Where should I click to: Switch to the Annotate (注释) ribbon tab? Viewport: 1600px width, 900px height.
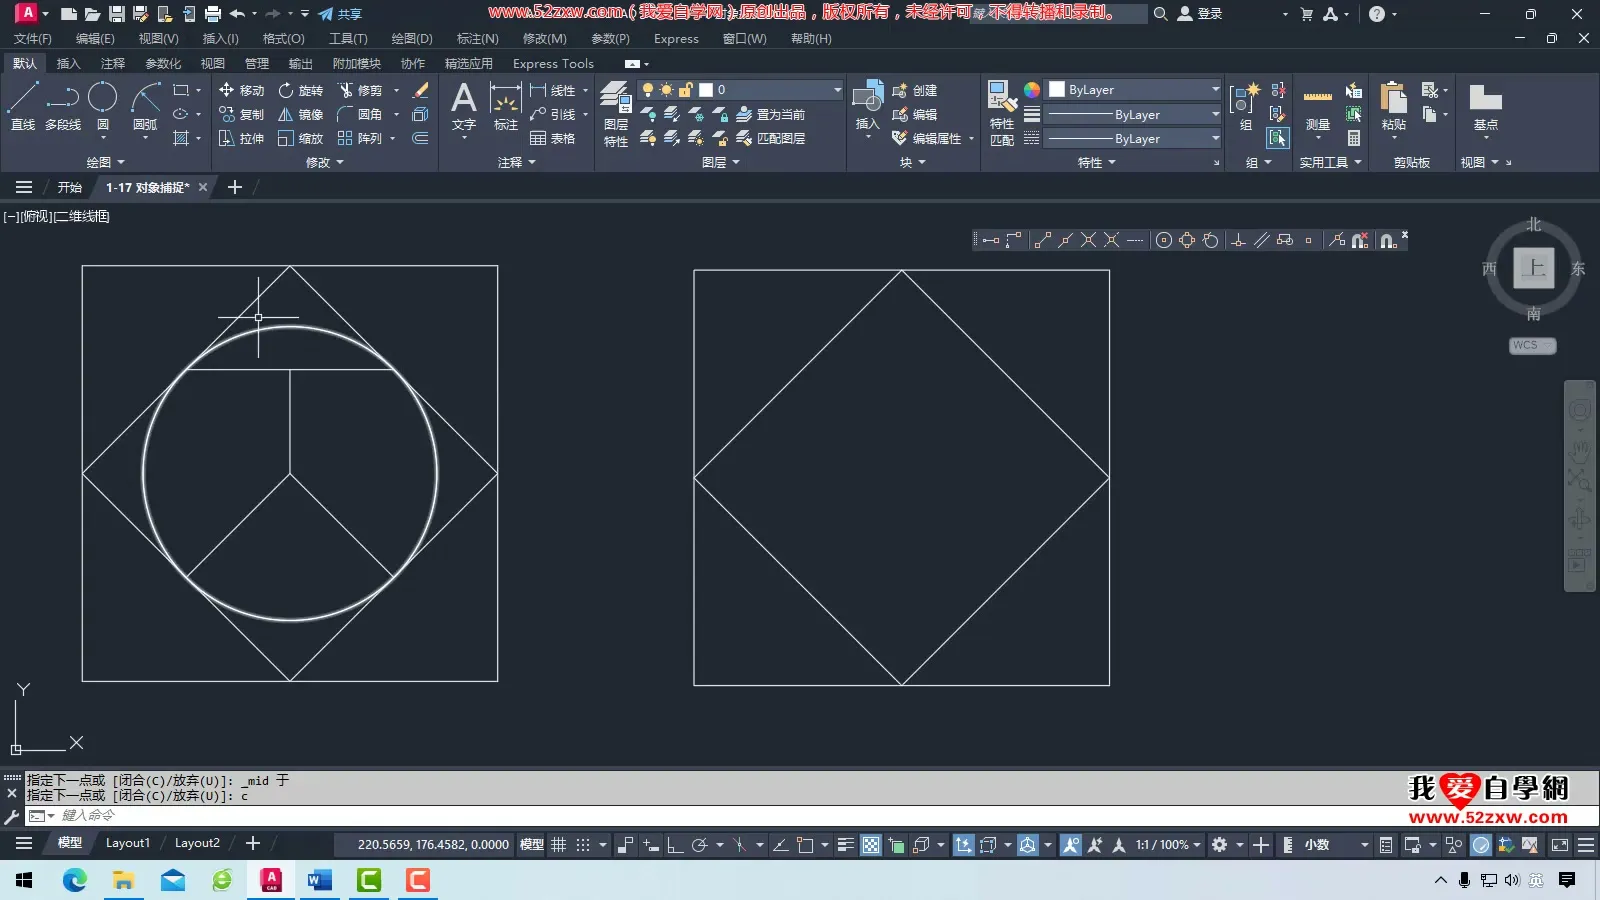coord(113,64)
